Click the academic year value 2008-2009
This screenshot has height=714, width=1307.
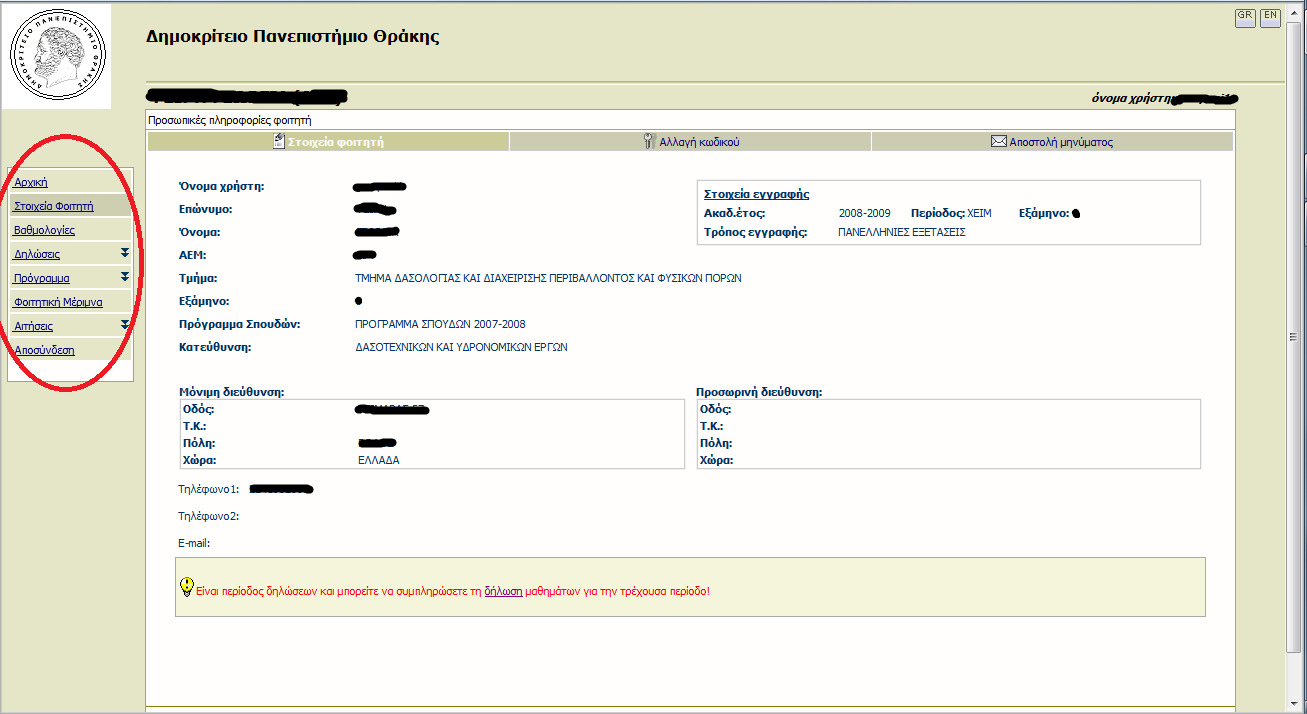(x=862, y=213)
